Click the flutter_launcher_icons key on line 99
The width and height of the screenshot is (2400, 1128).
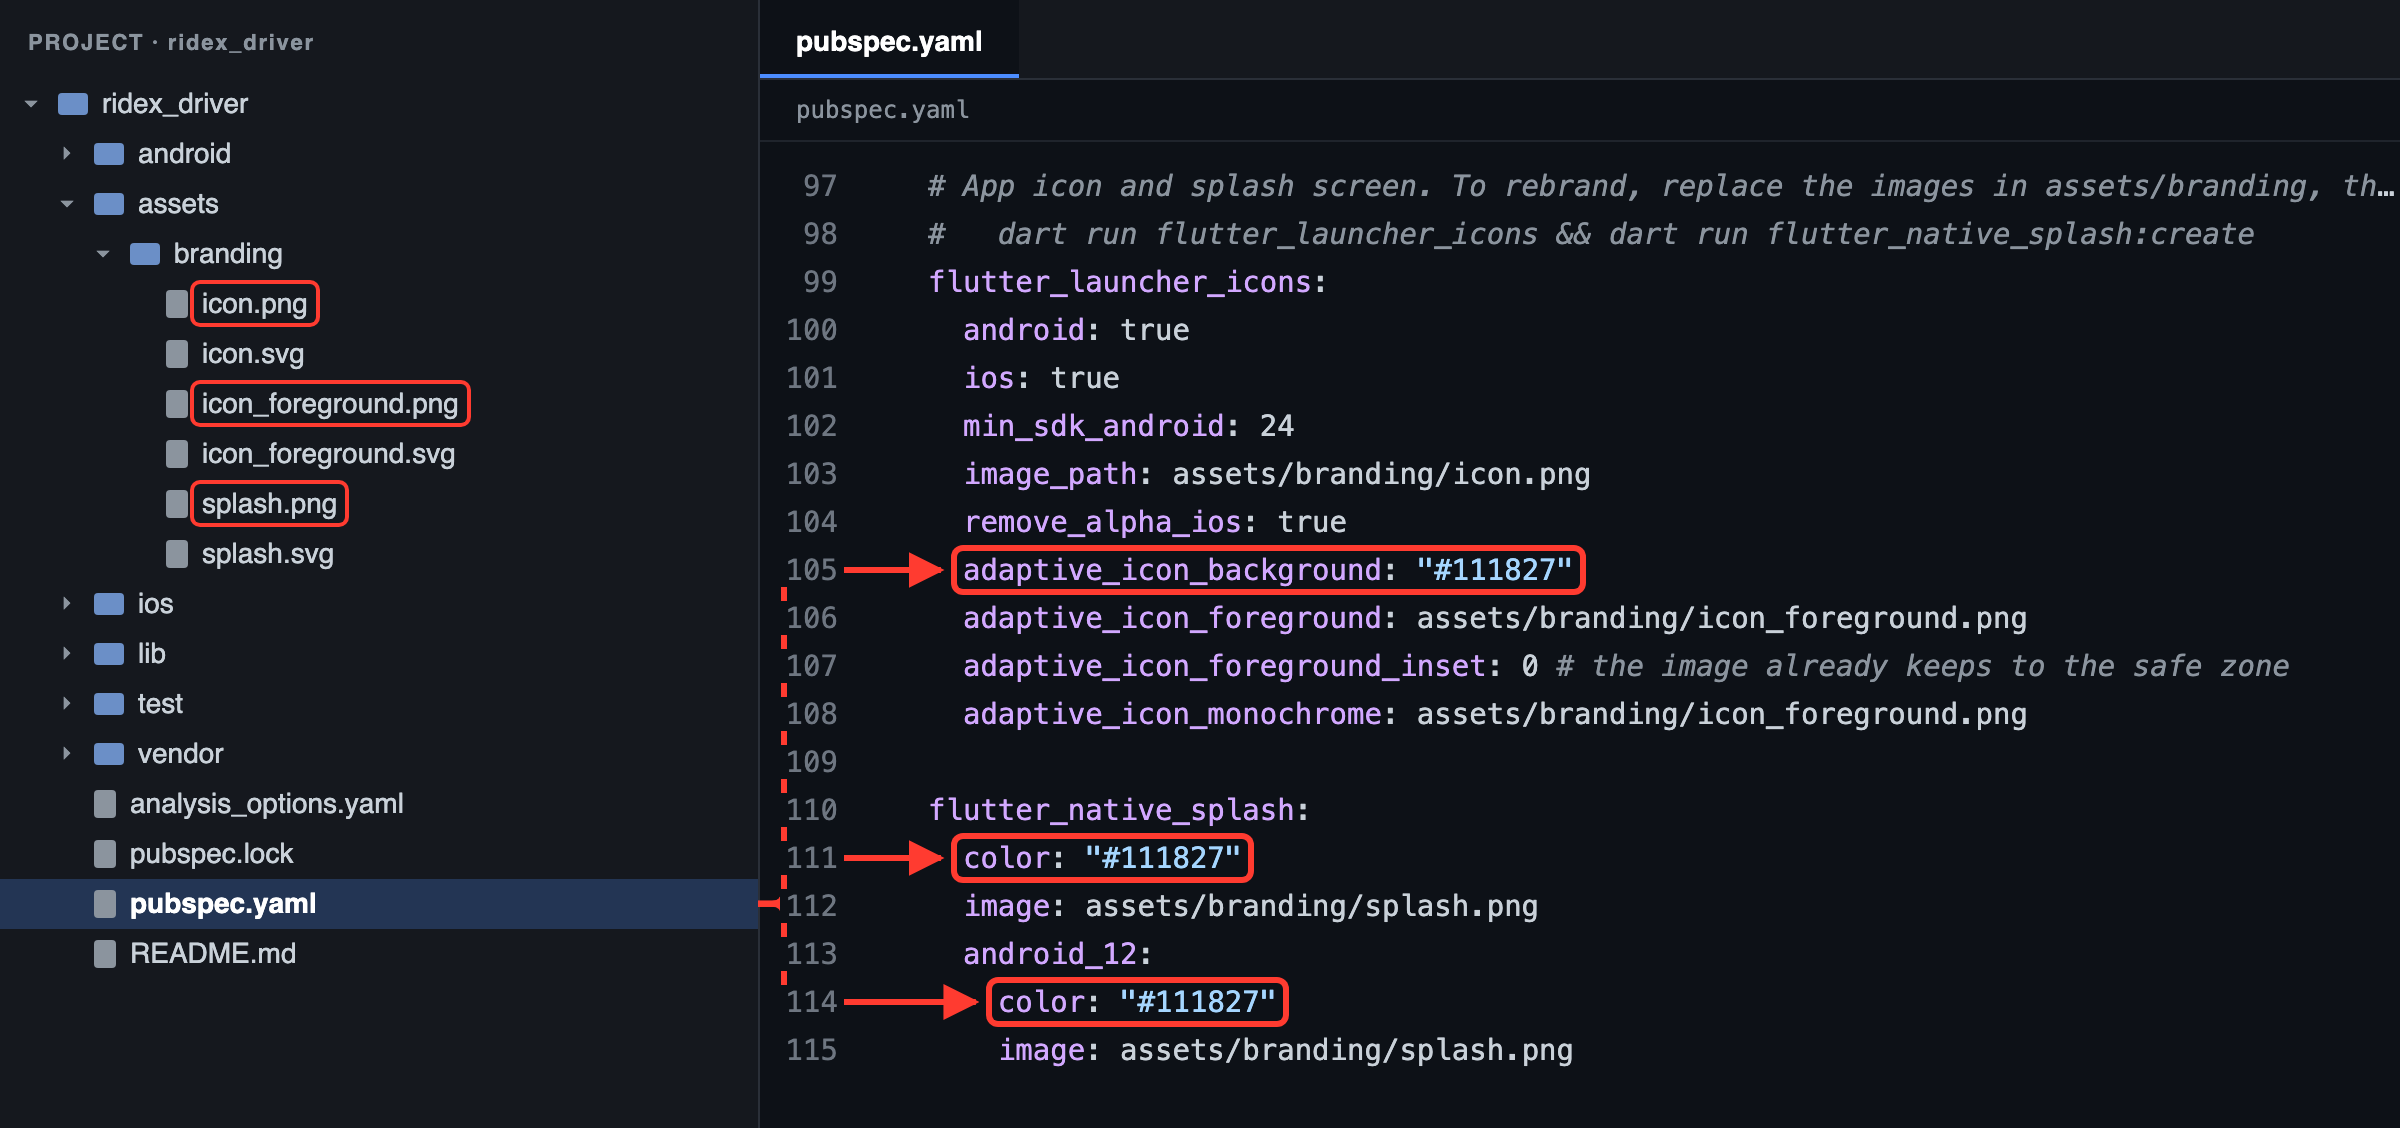1120,282
